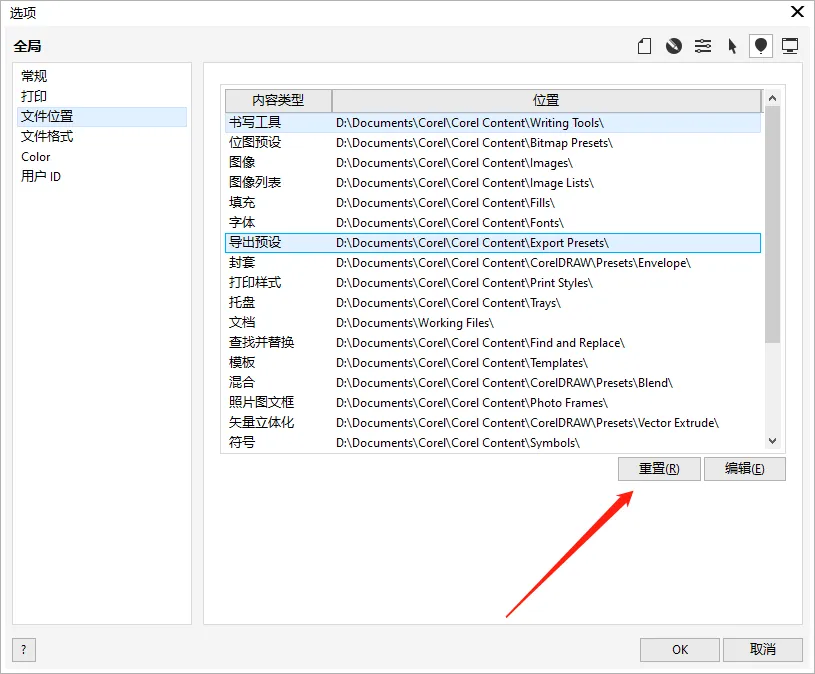The image size is (815, 674).
Task: Open the sliders settings icon
Action: (x=703, y=46)
